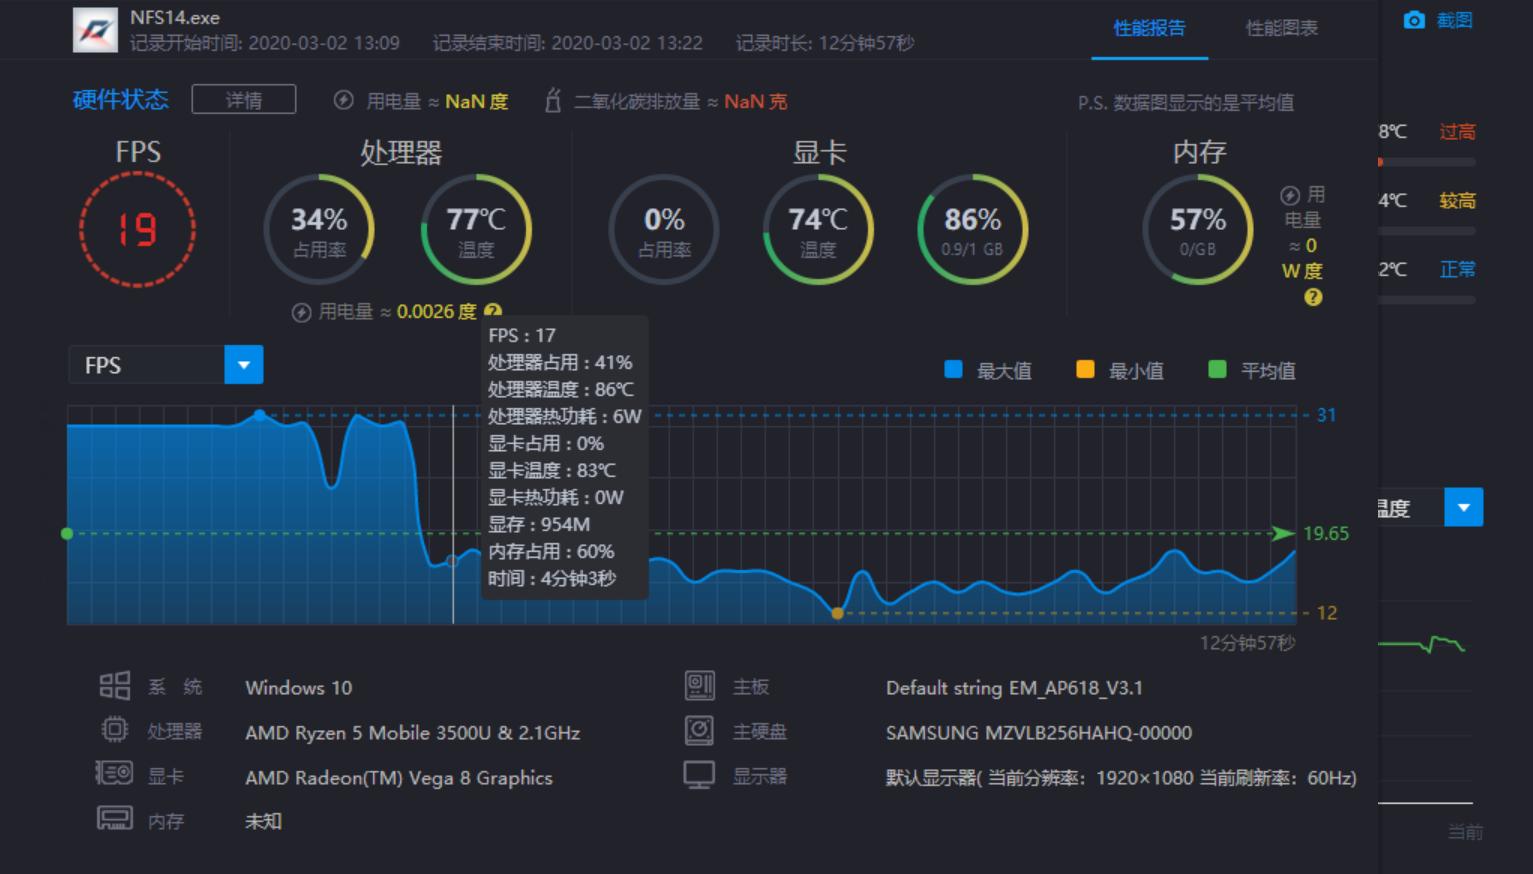Click the 详情 details button
1533x874 pixels.
243,100
